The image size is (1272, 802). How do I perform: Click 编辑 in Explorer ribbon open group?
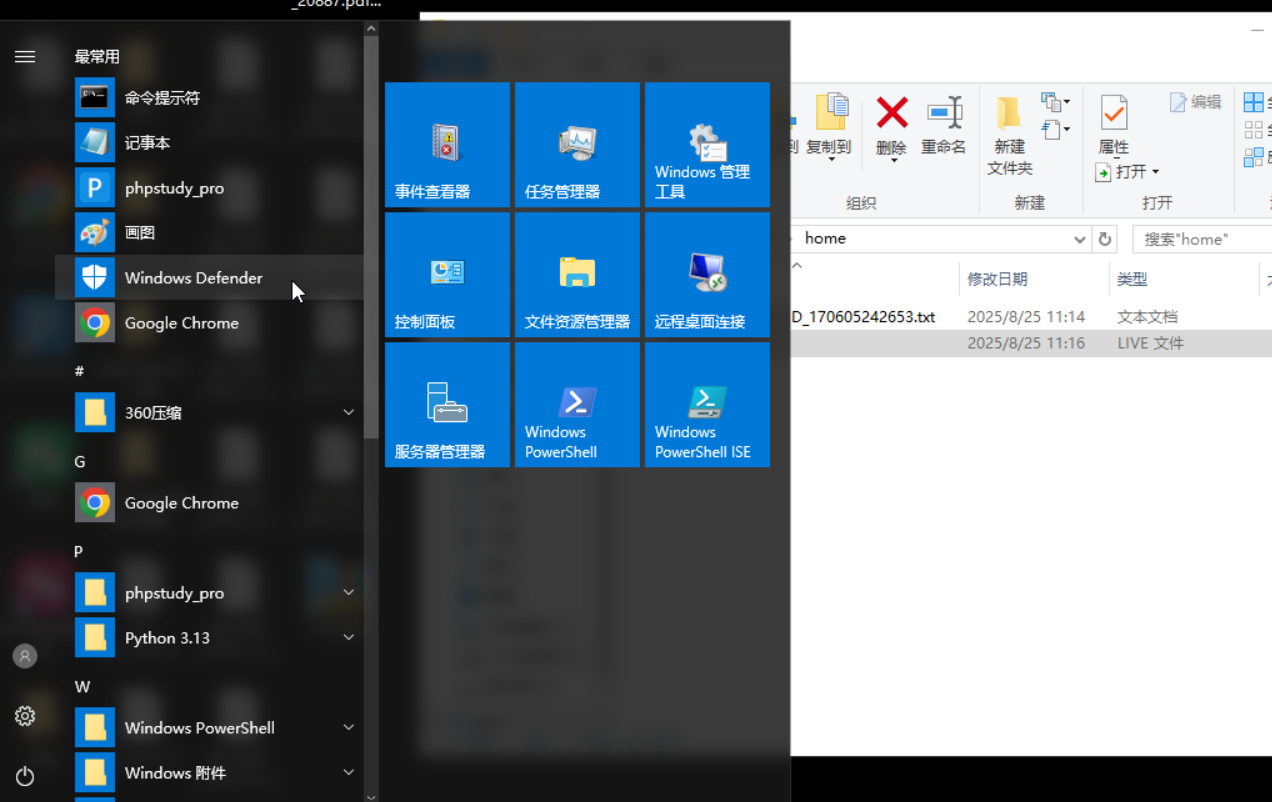[x=1196, y=102]
